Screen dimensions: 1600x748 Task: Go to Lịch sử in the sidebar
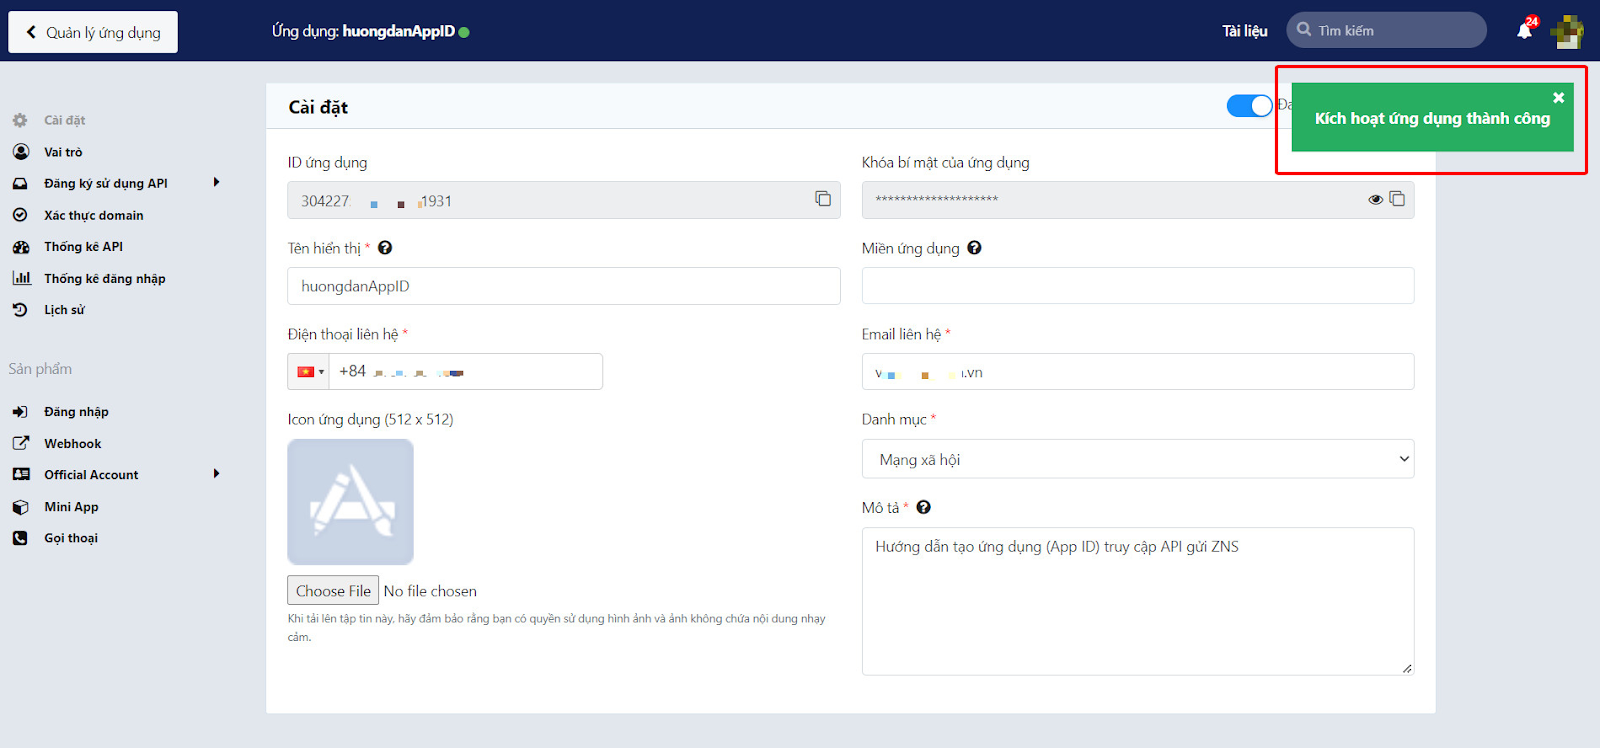click(x=64, y=310)
